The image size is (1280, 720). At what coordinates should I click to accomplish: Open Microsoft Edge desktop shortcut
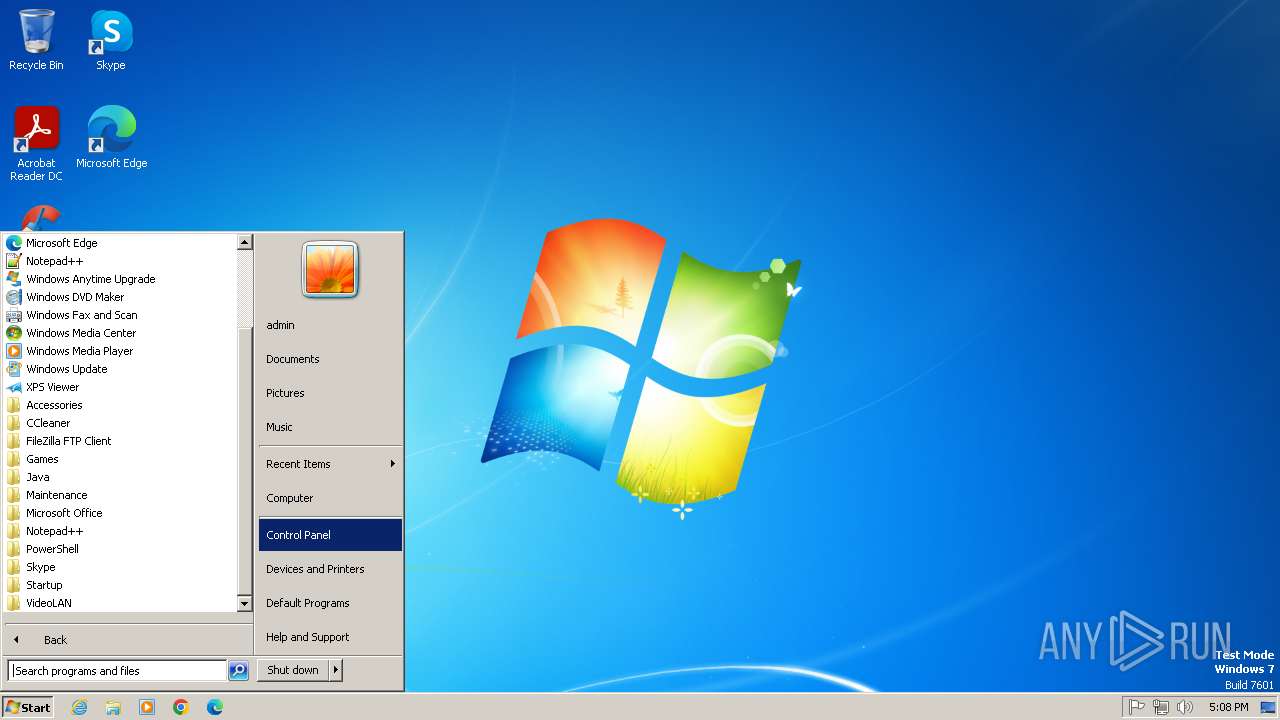tap(111, 137)
